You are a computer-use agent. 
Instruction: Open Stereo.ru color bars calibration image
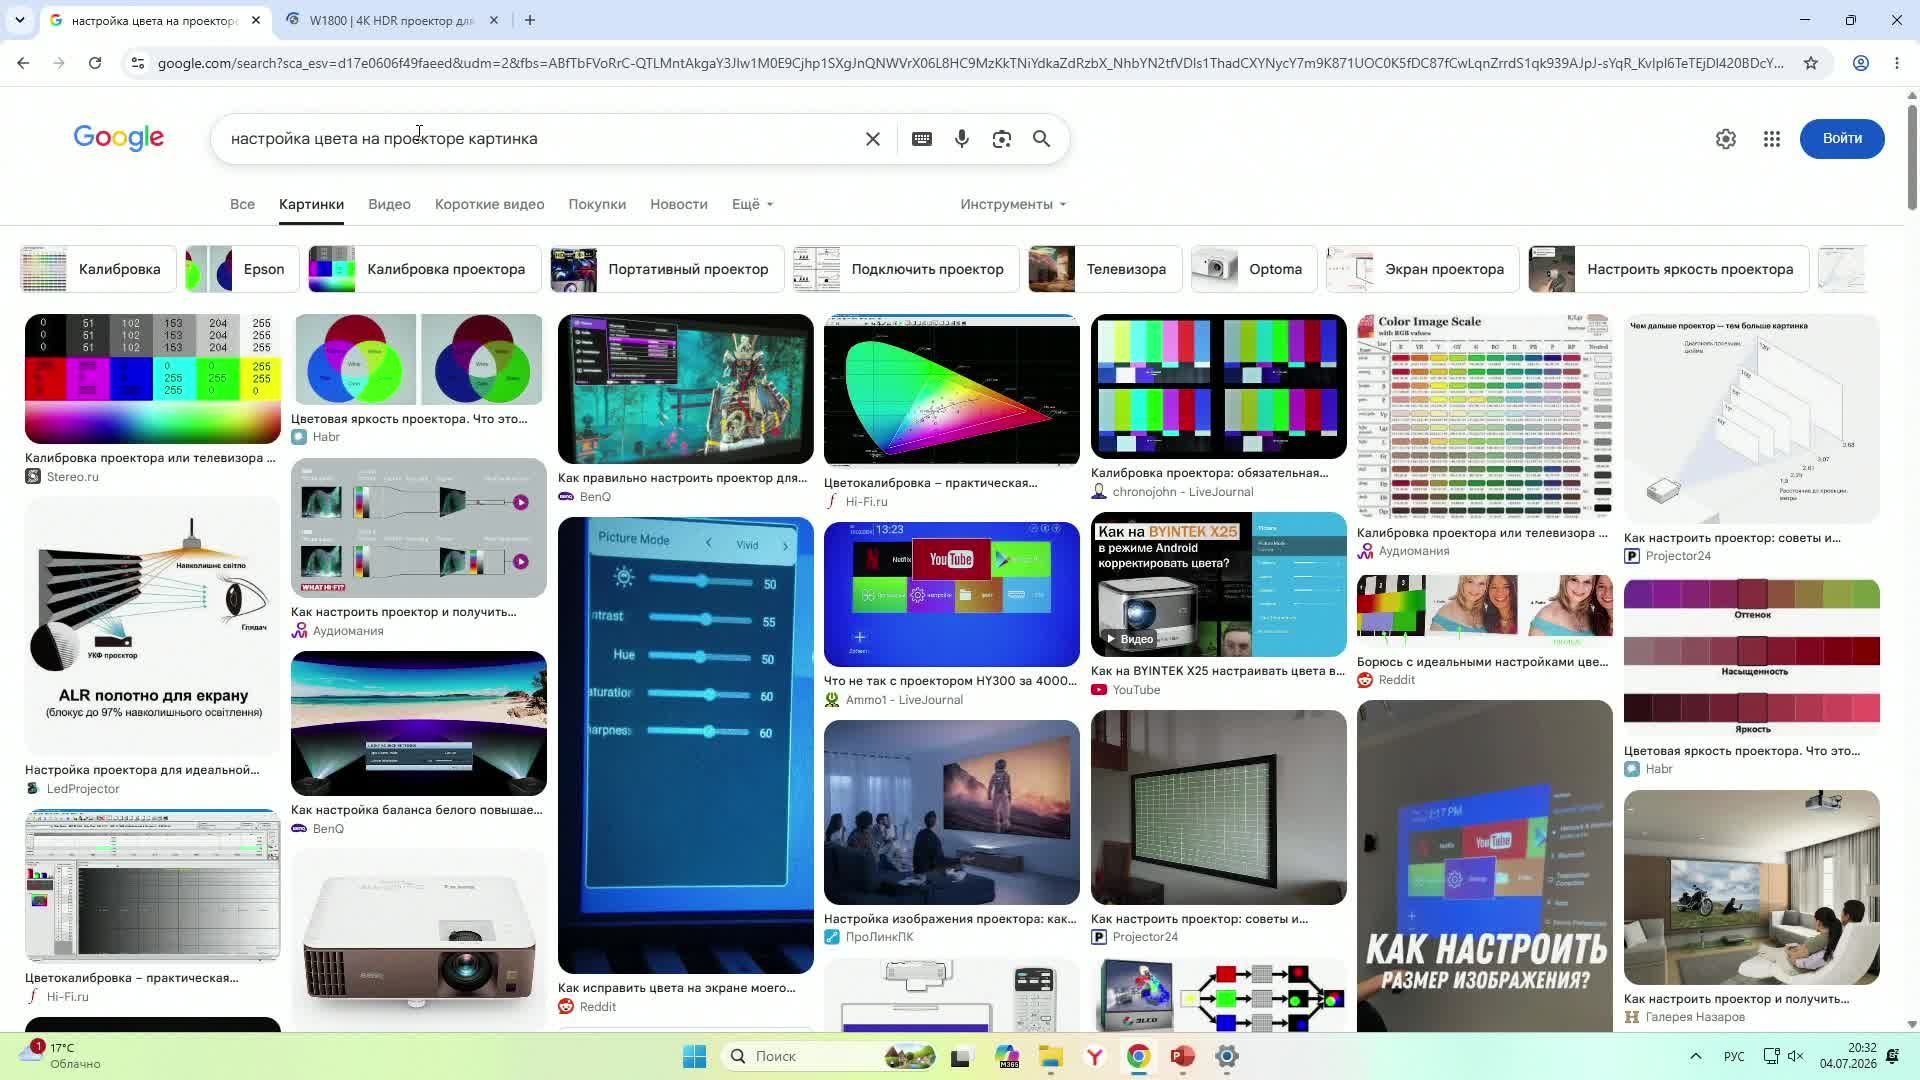pos(153,379)
